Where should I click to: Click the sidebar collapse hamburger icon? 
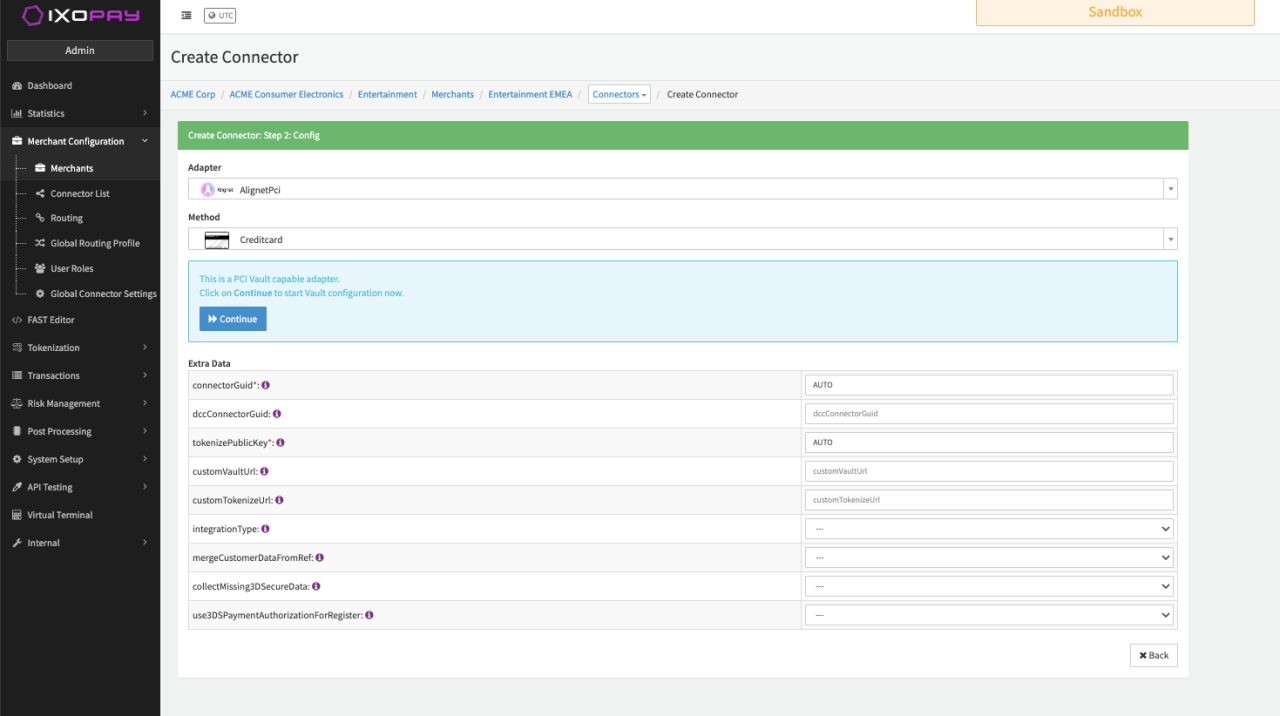[186, 15]
